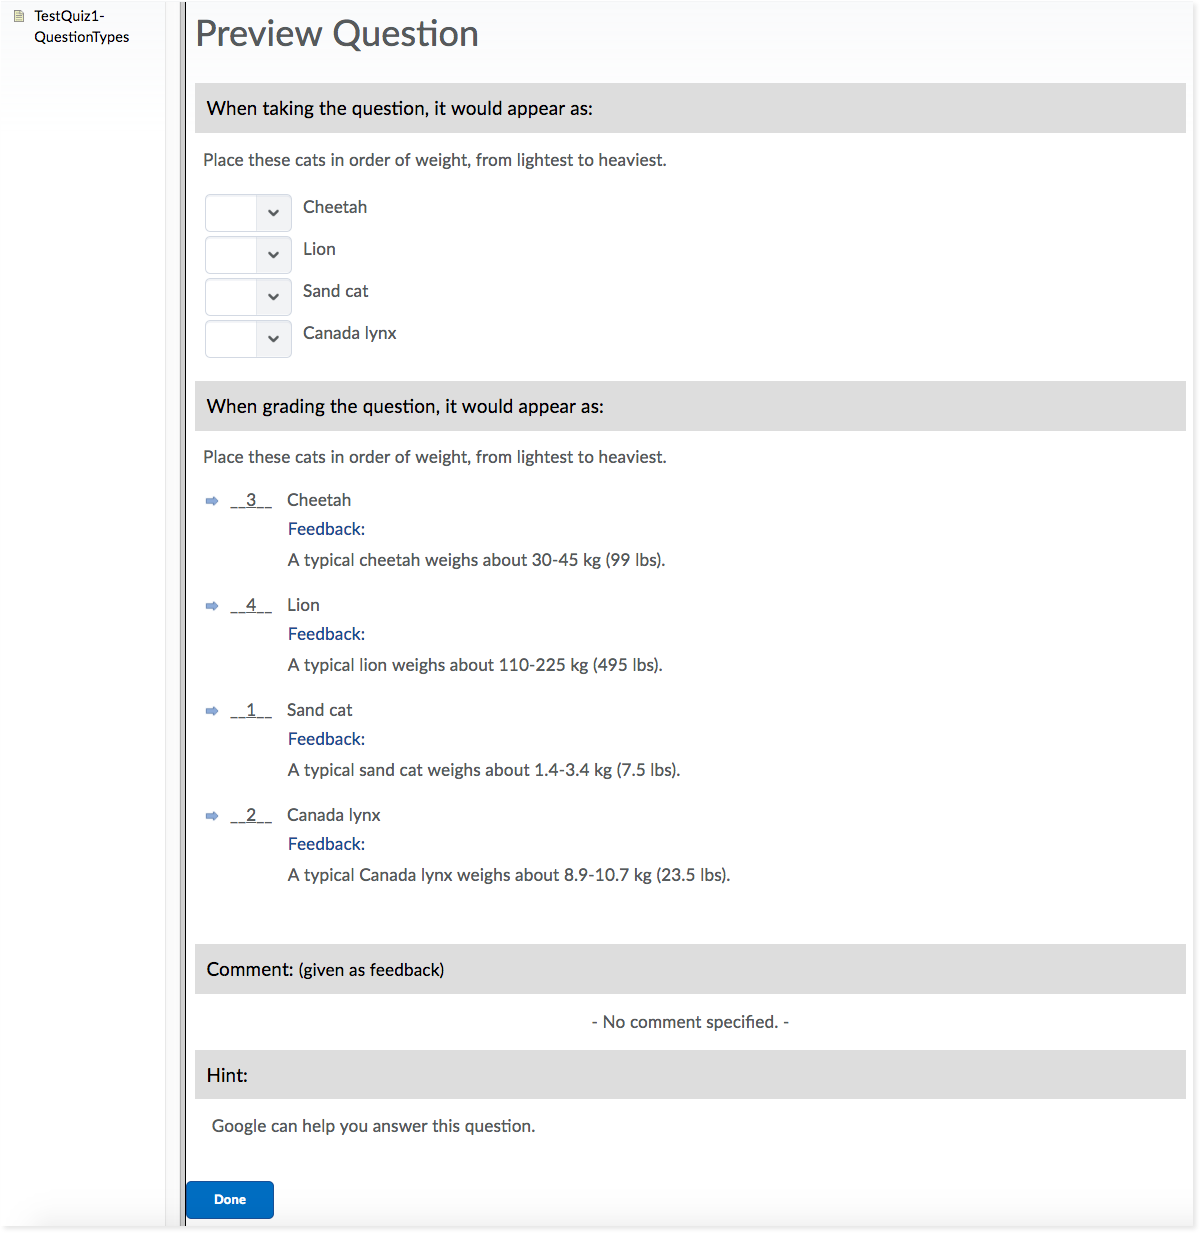Open TestQuiz1-QuestionTypes in the sidebar
Viewport: 1200px width, 1233px height.
(81, 27)
